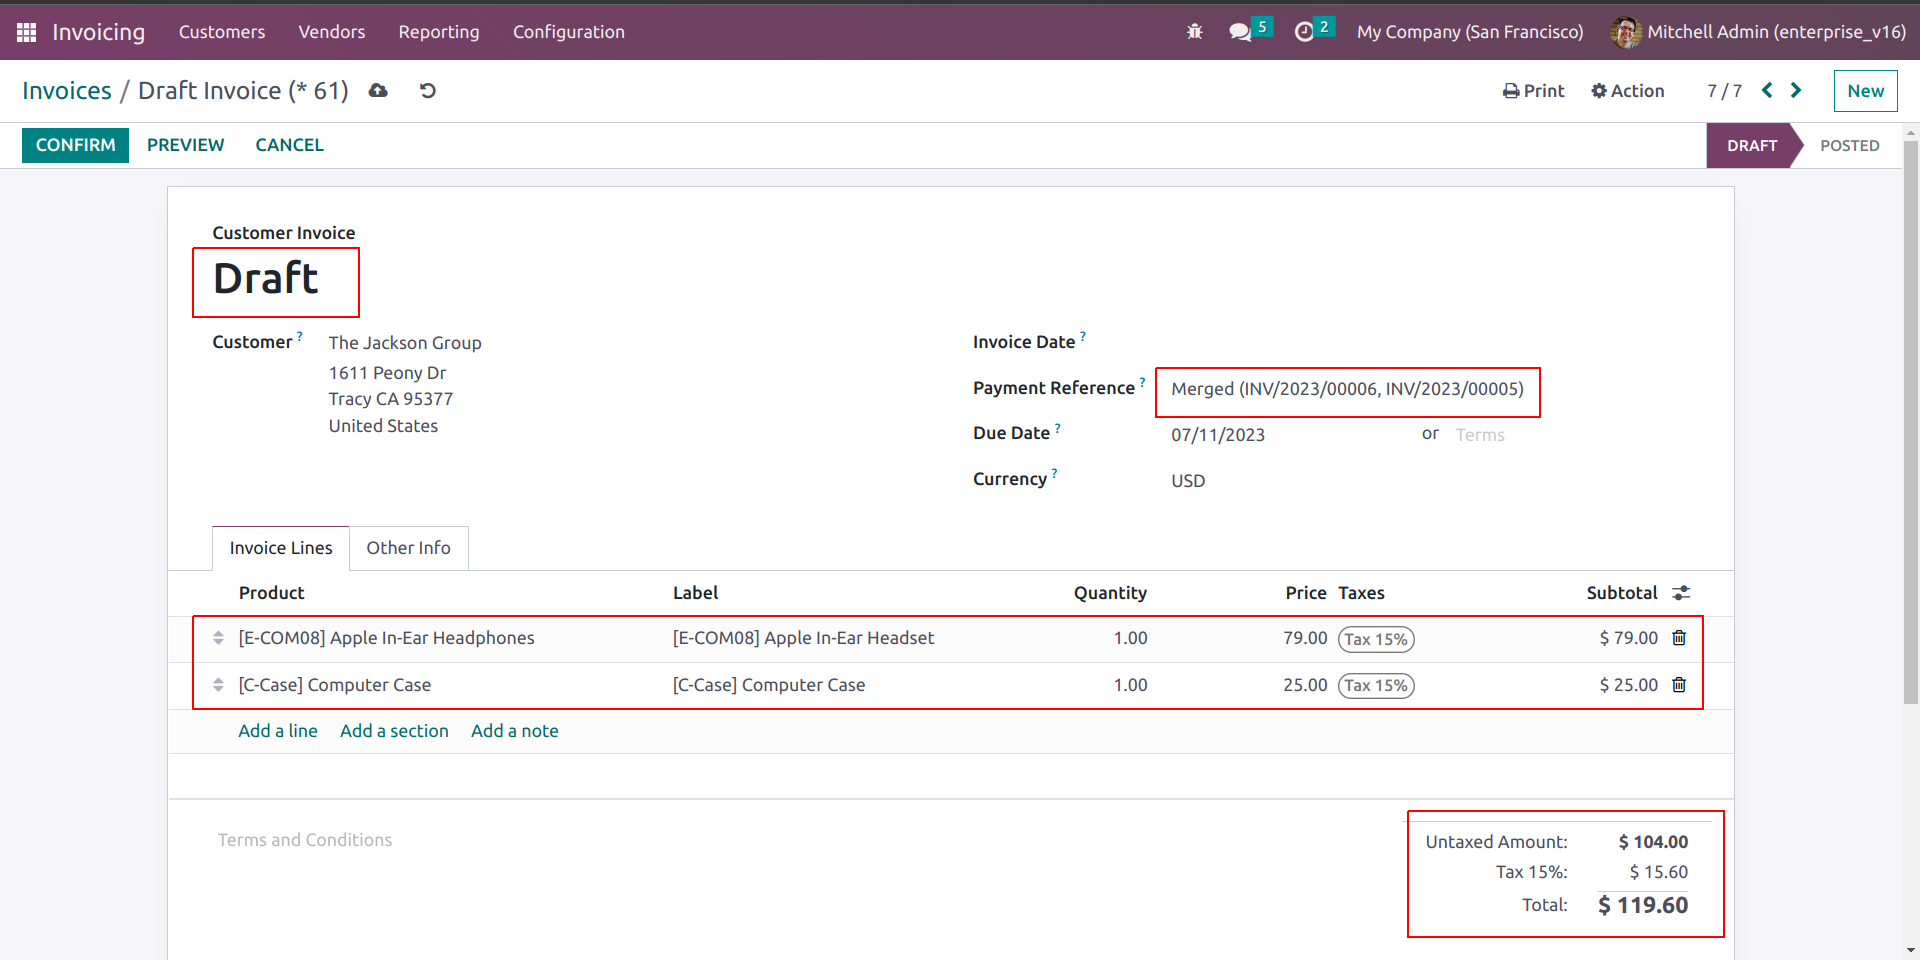Open the activities clock icon

coord(1304,32)
